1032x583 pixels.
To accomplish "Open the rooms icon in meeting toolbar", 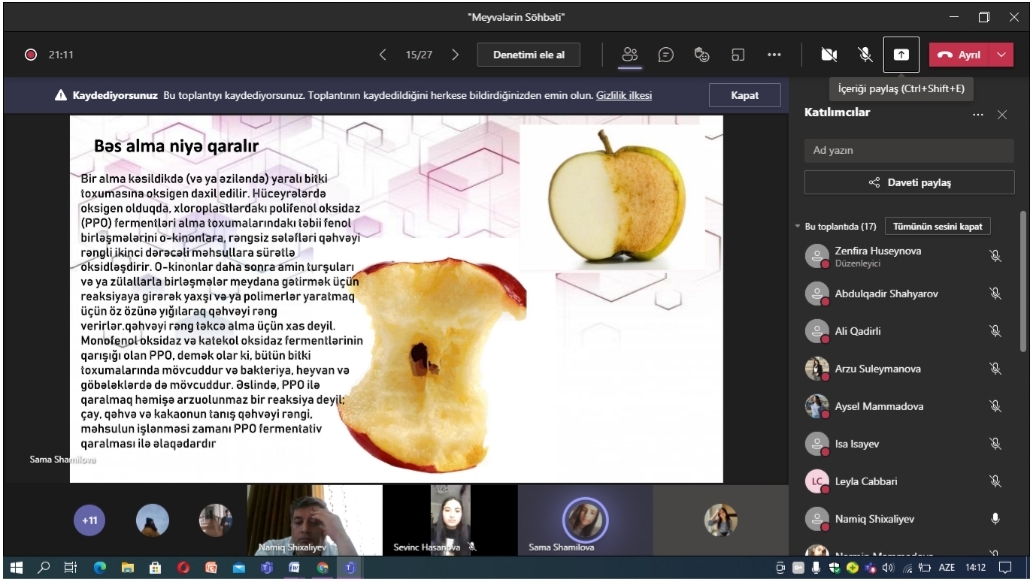I will (736, 55).
